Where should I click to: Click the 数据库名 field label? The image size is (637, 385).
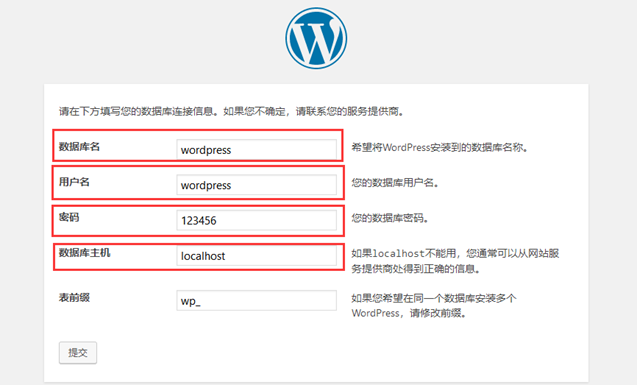pos(79,147)
